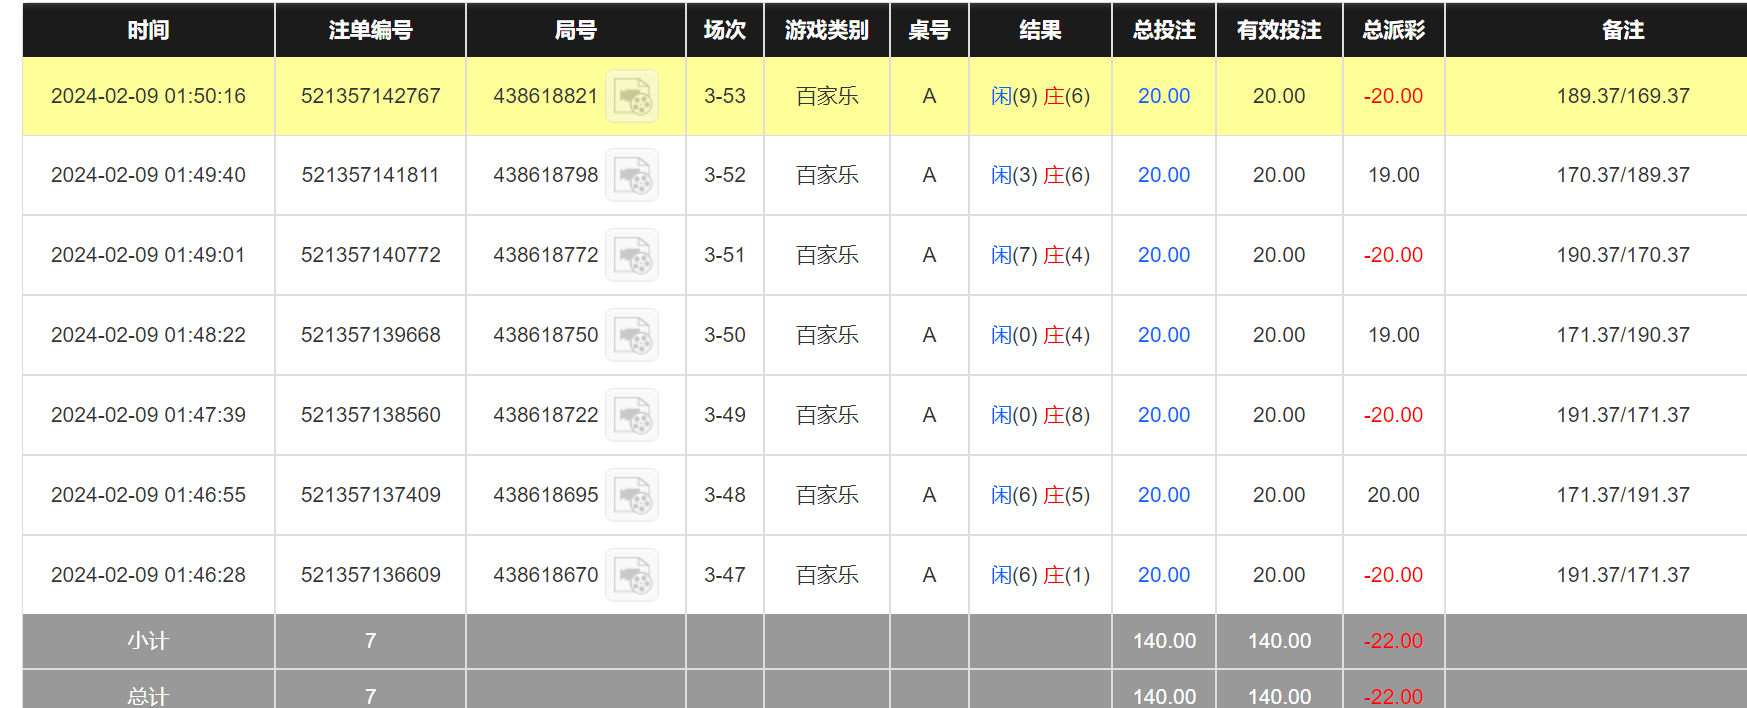Viewport: 1747px width, 708px height.
Task: Click session number 3-53
Action: [725, 96]
